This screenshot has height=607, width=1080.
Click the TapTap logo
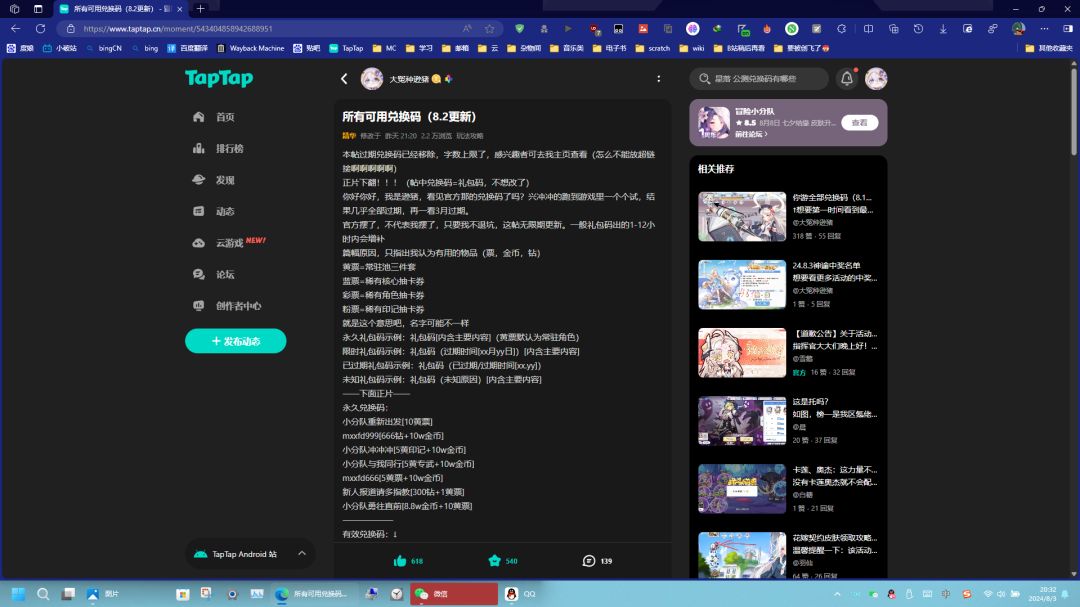(219, 79)
